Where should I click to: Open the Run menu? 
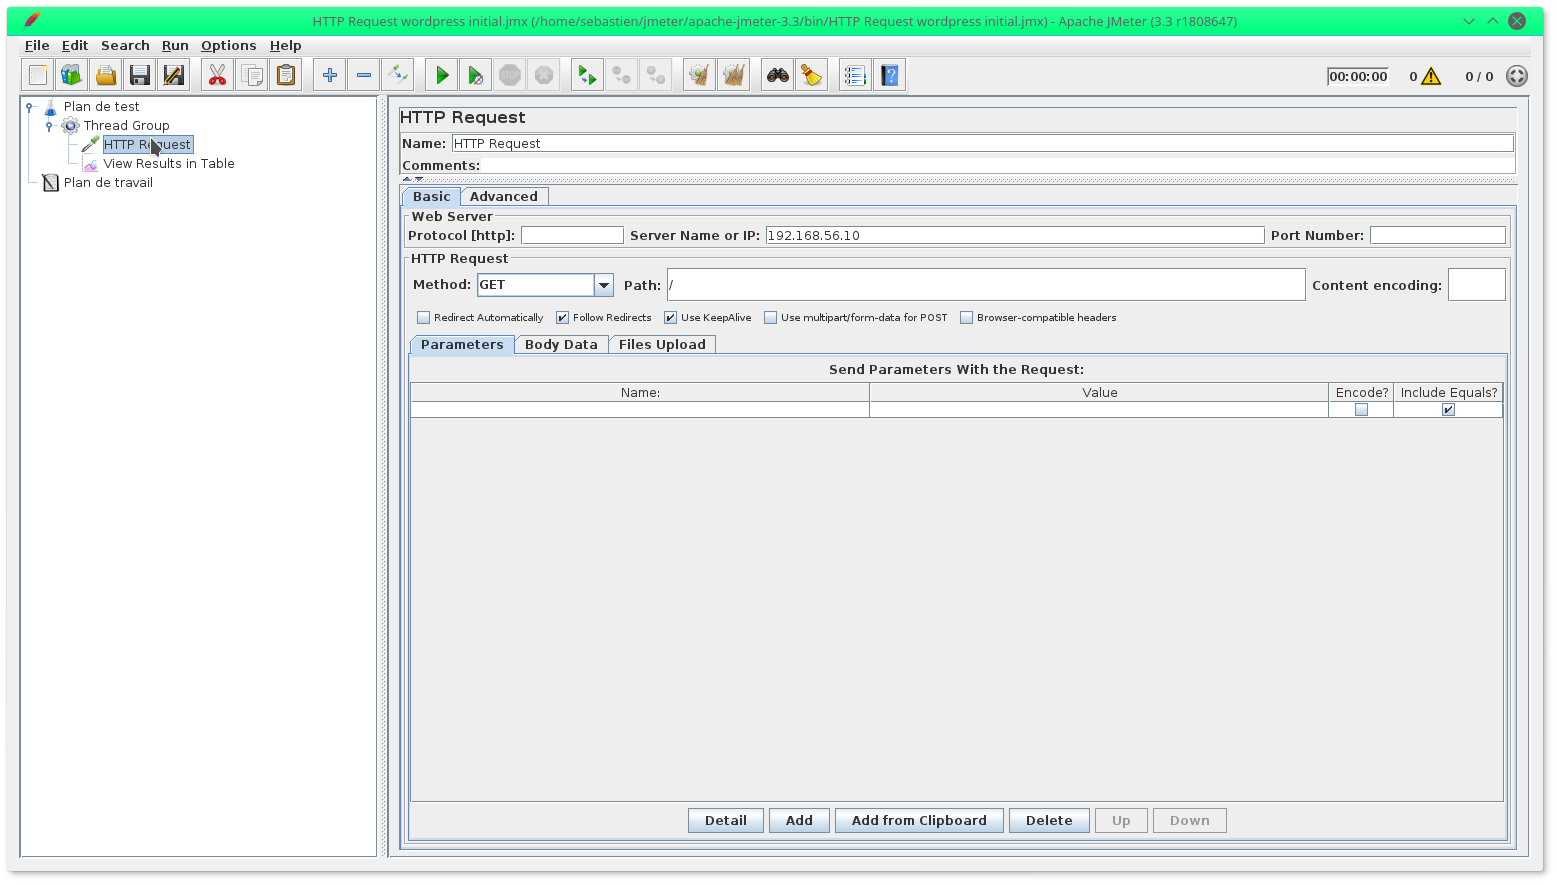click(175, 46)
